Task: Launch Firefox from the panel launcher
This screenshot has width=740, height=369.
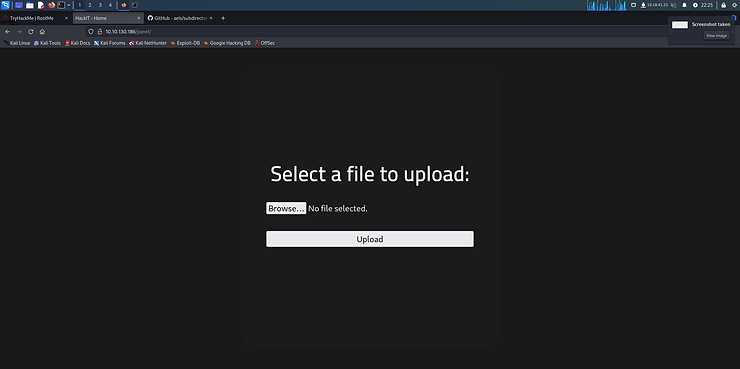Action: tap(51, 5)
